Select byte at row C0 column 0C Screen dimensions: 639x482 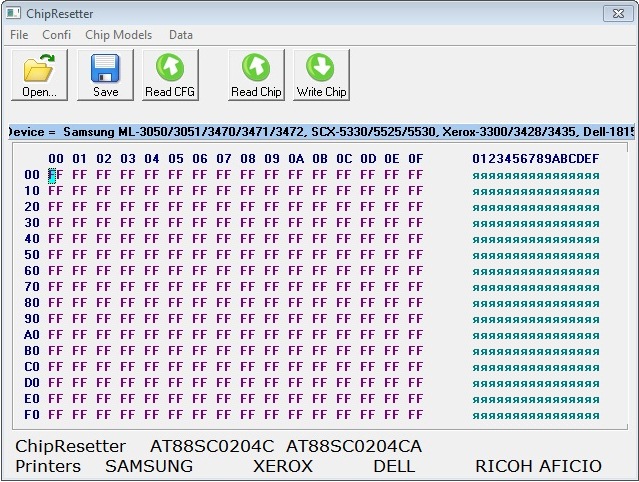[344, 367]
